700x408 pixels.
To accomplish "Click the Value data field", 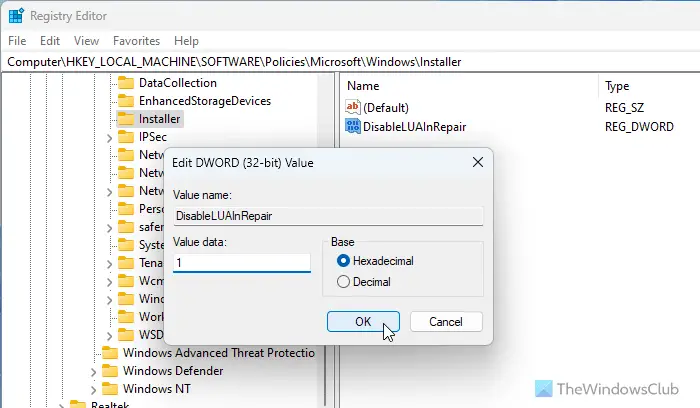I will click(x=242, y=262).
